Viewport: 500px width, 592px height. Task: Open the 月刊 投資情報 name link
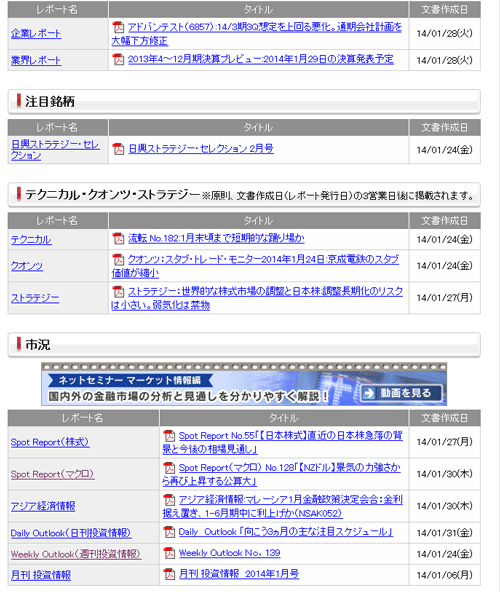tap(41, 575)
